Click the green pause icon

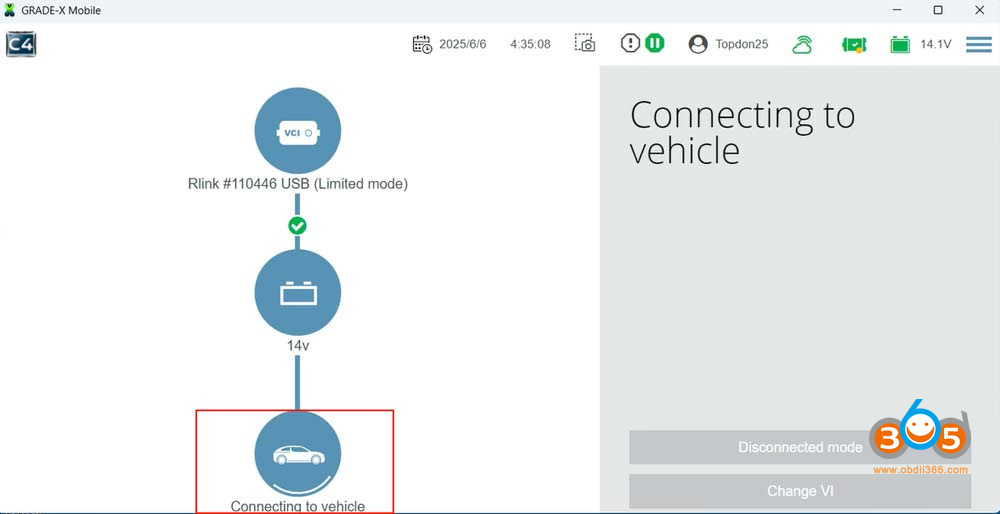(654, 43)
